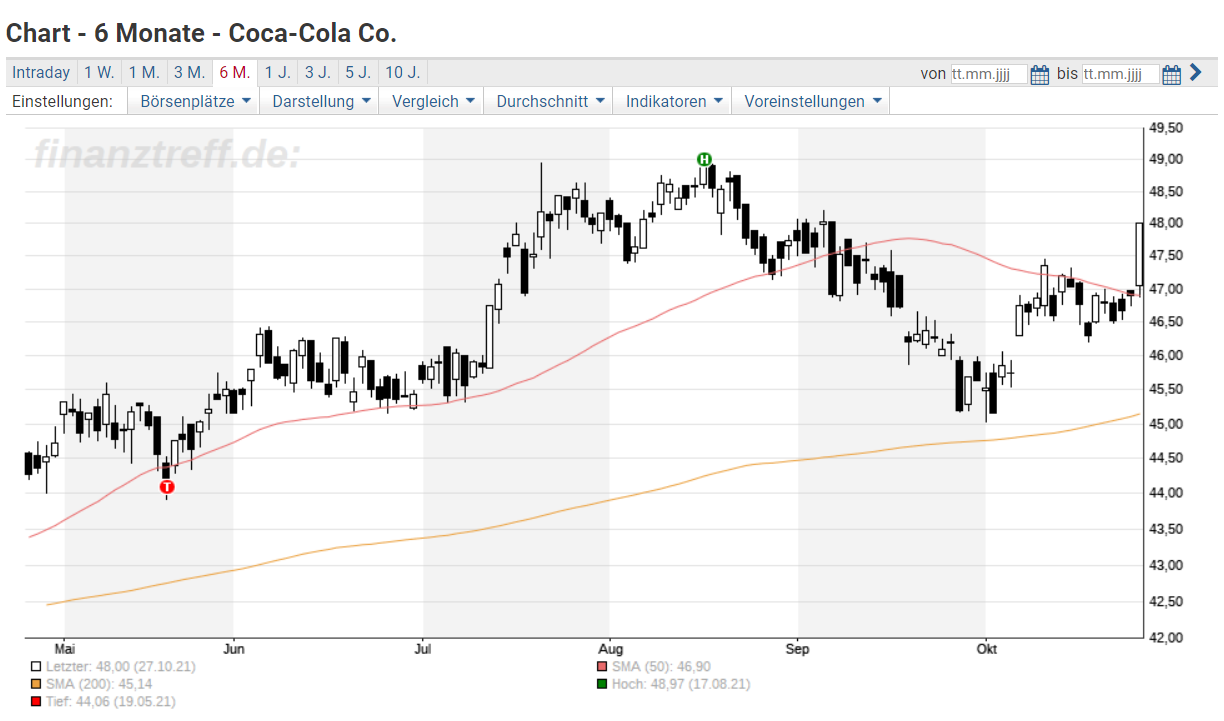Open the Börsenplätze dropdown

[194, 101]
